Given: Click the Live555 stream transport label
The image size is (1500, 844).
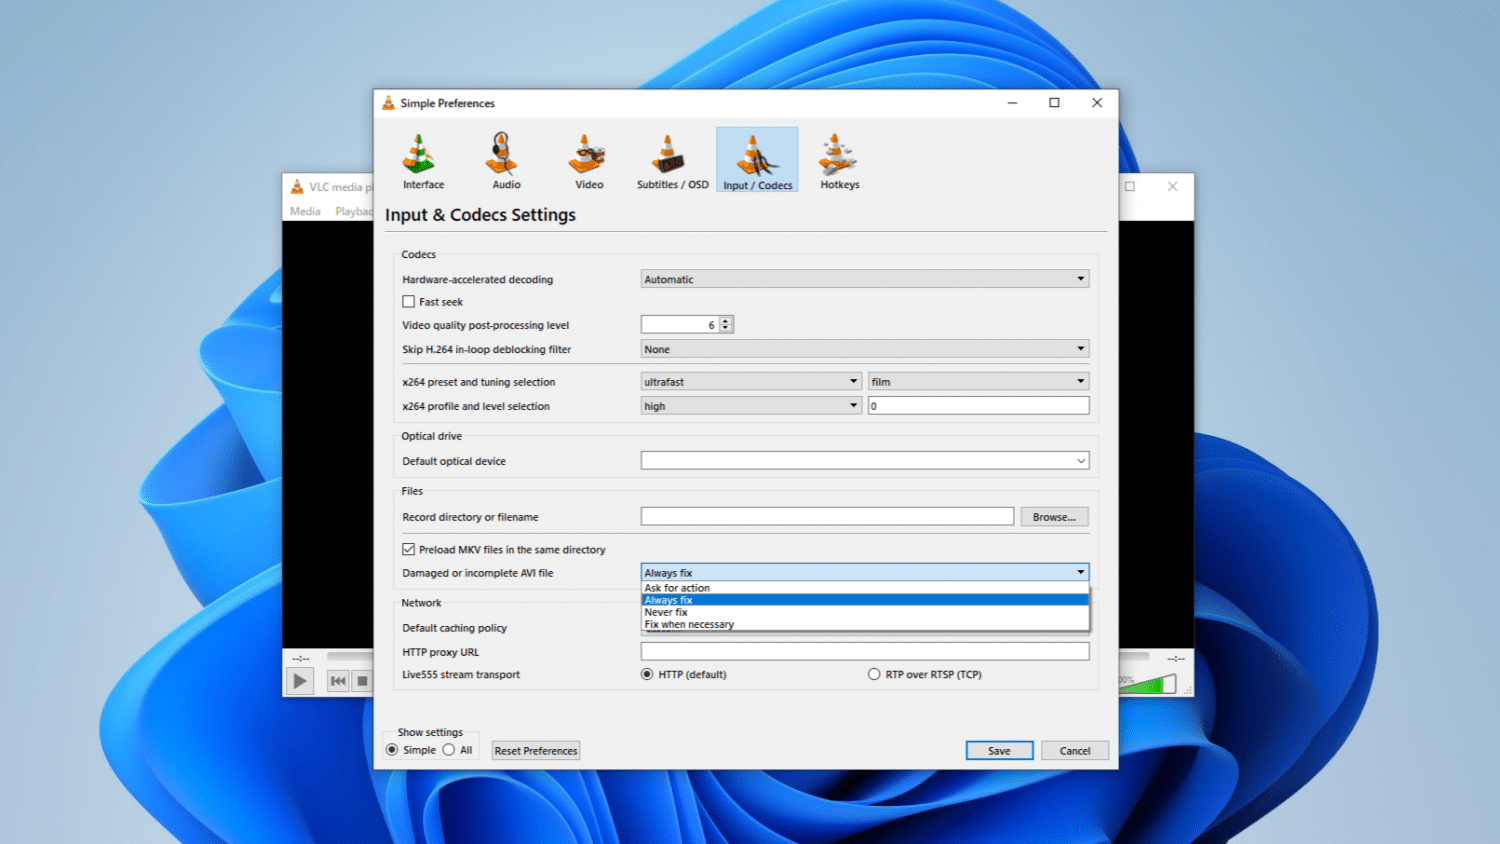Looking at the screenshot, I should pyautogui.click(x=461, y=675).
